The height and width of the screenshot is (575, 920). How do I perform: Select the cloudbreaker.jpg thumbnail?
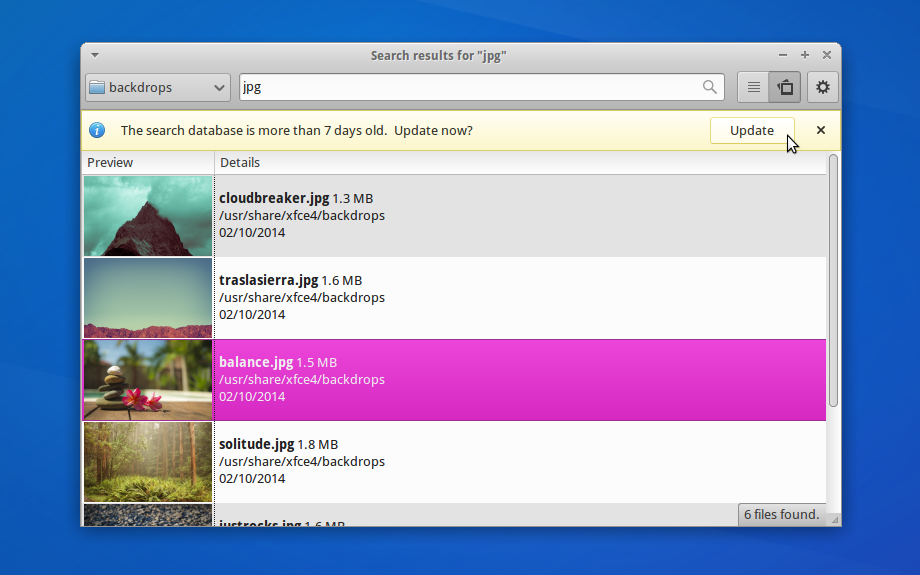148,216
